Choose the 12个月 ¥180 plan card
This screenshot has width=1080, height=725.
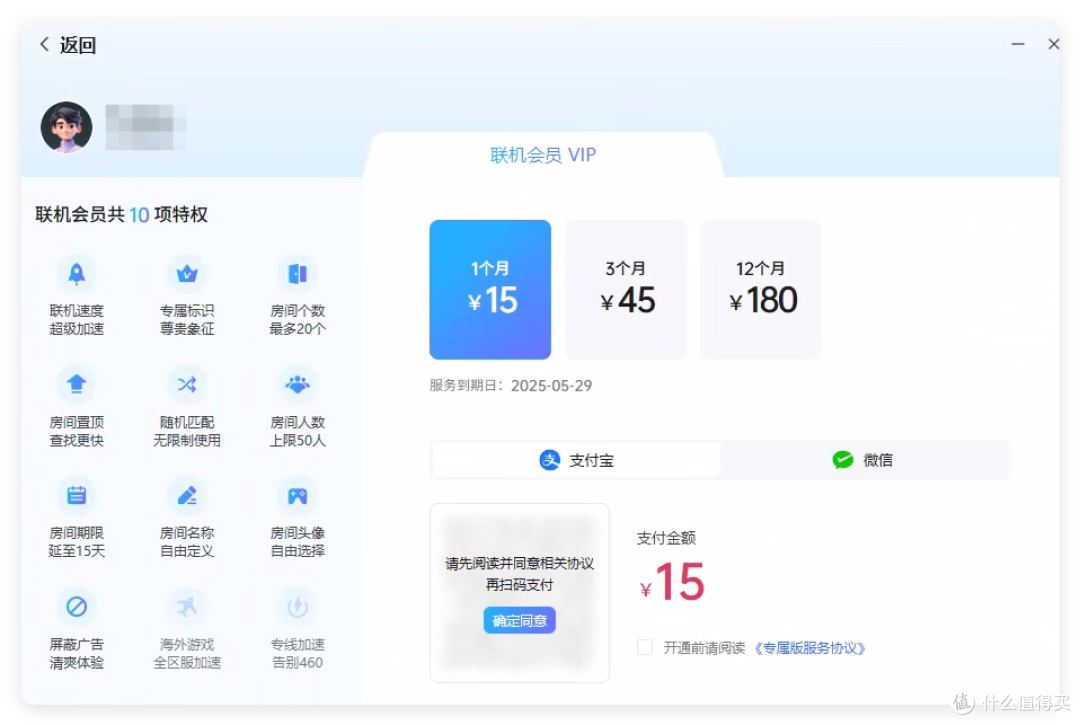(x=761, y=289)
